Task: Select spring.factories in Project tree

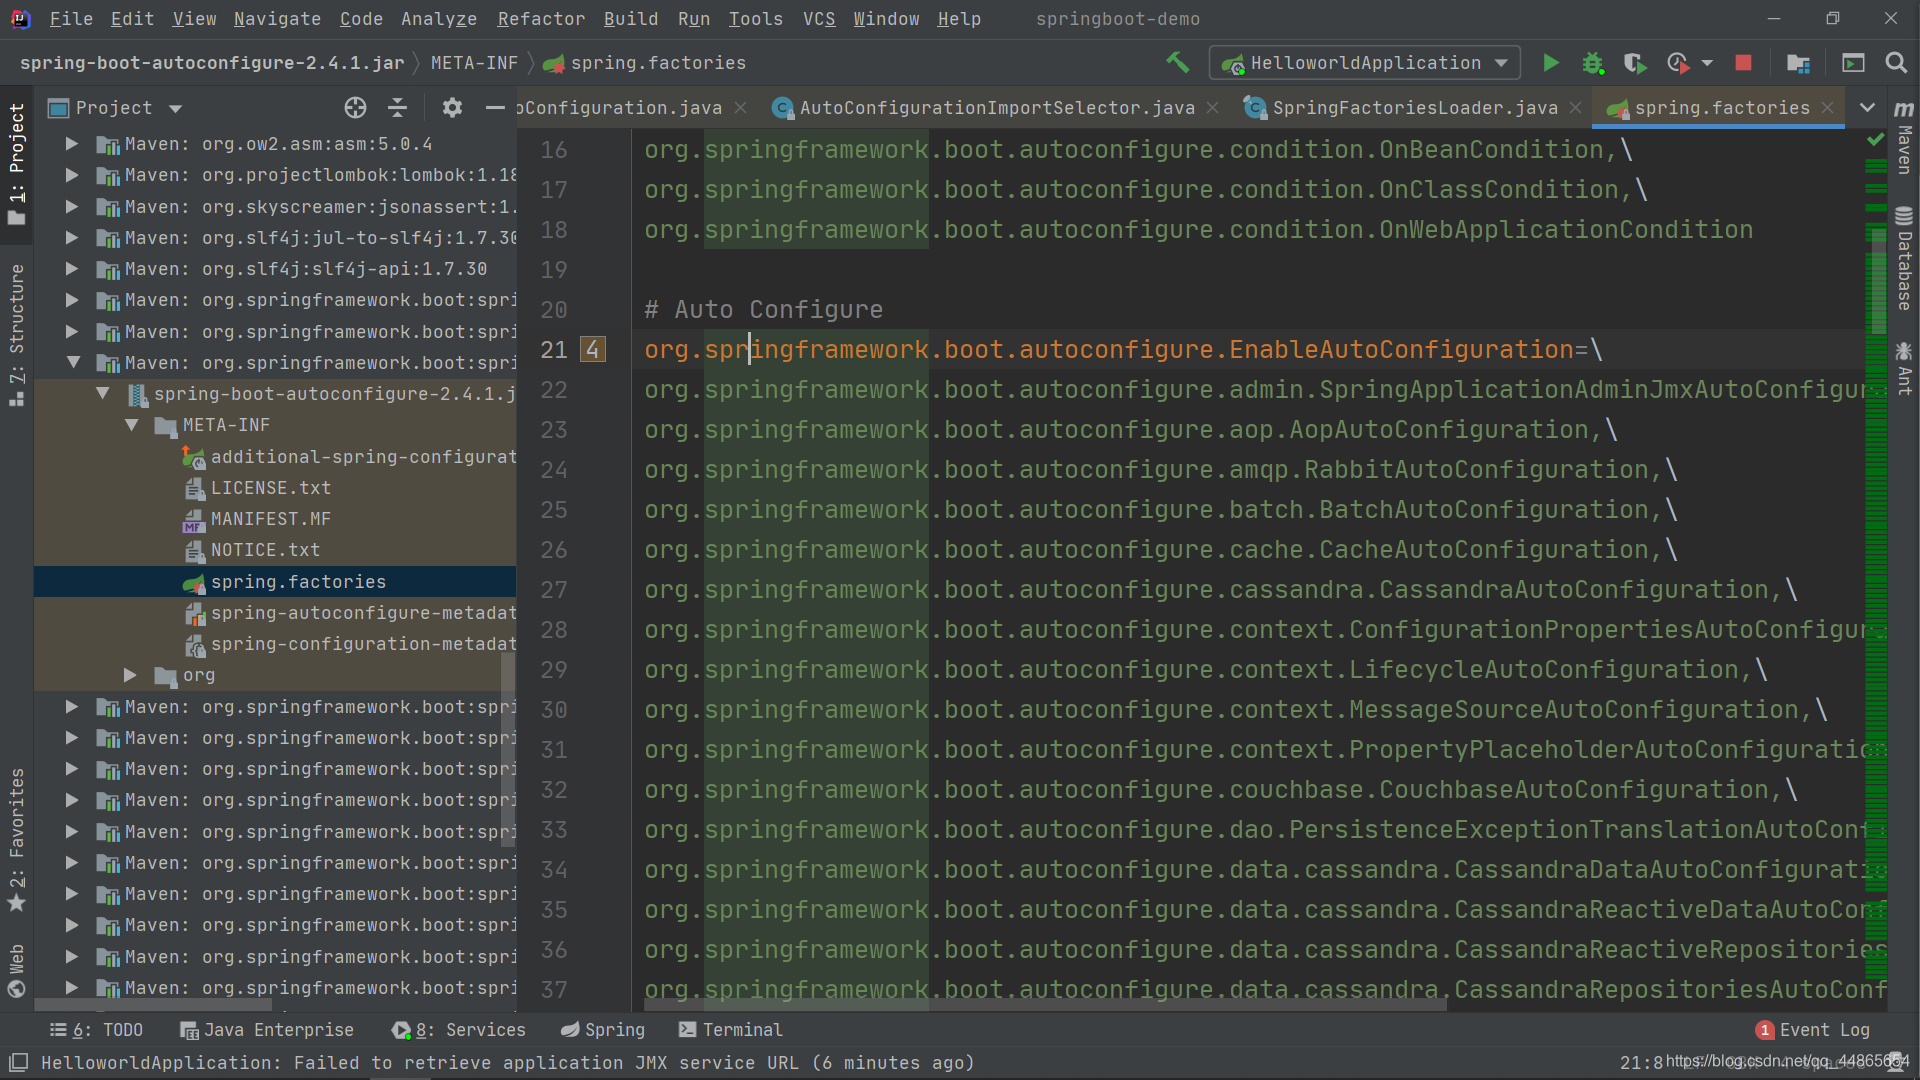Action: [x=275, y=582]
